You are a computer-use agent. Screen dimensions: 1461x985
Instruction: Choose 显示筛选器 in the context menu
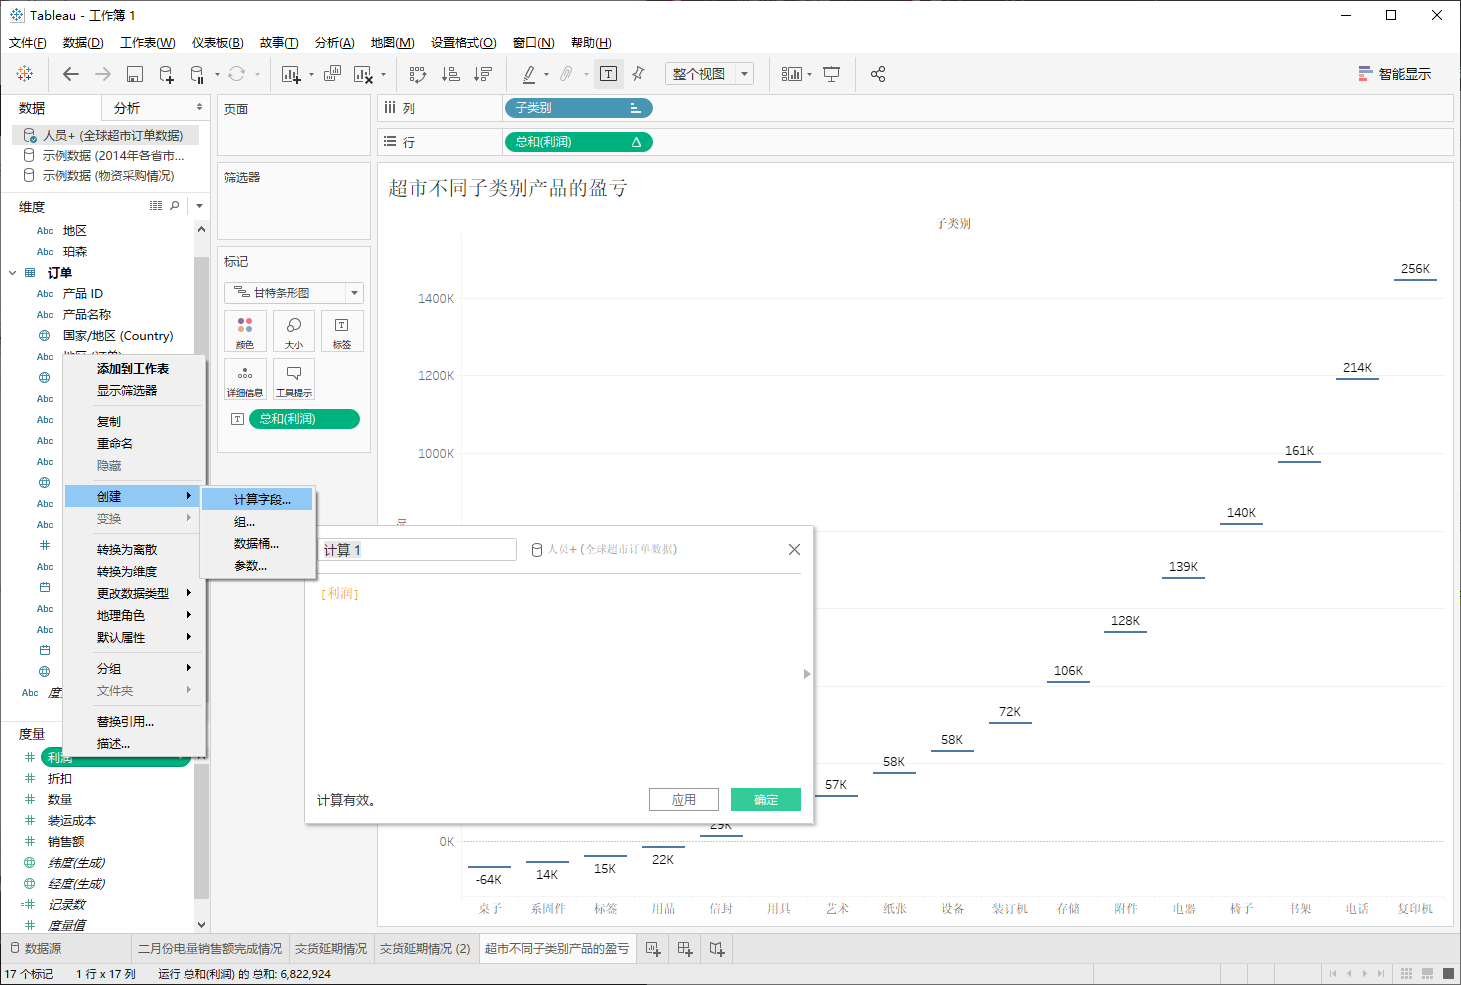point(127,391)
